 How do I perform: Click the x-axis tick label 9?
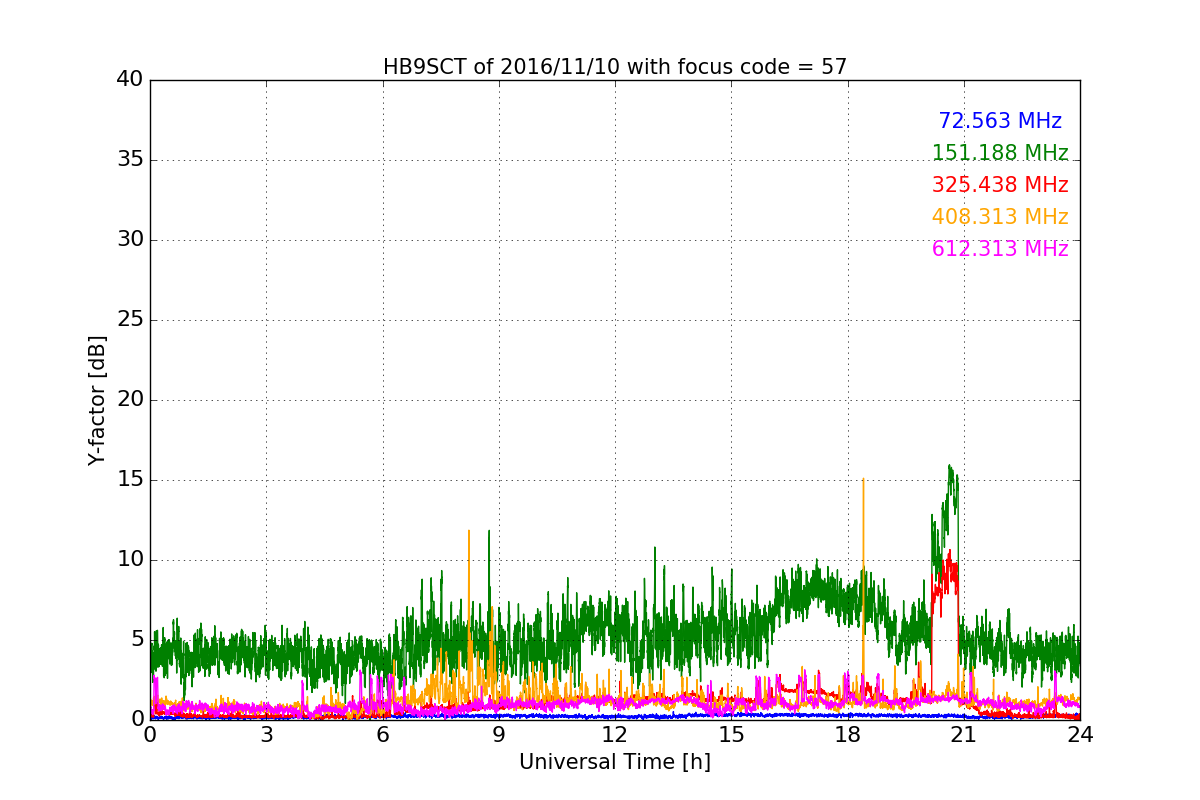click(x=499, y=734)
